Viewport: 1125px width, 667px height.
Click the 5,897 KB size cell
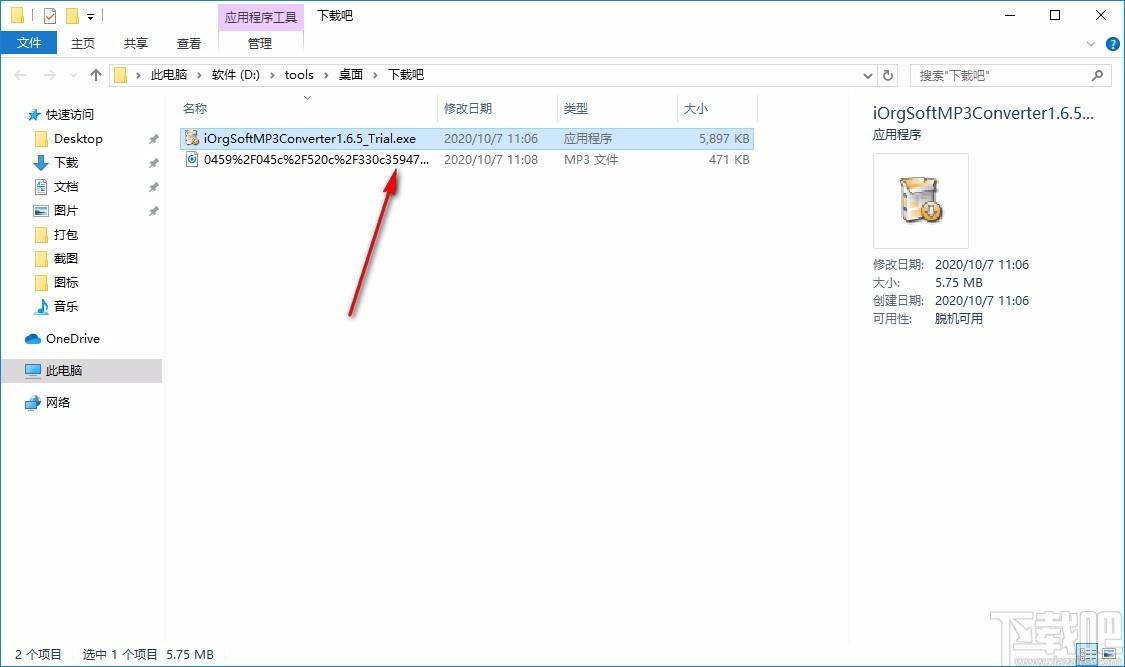pos(724,138)
